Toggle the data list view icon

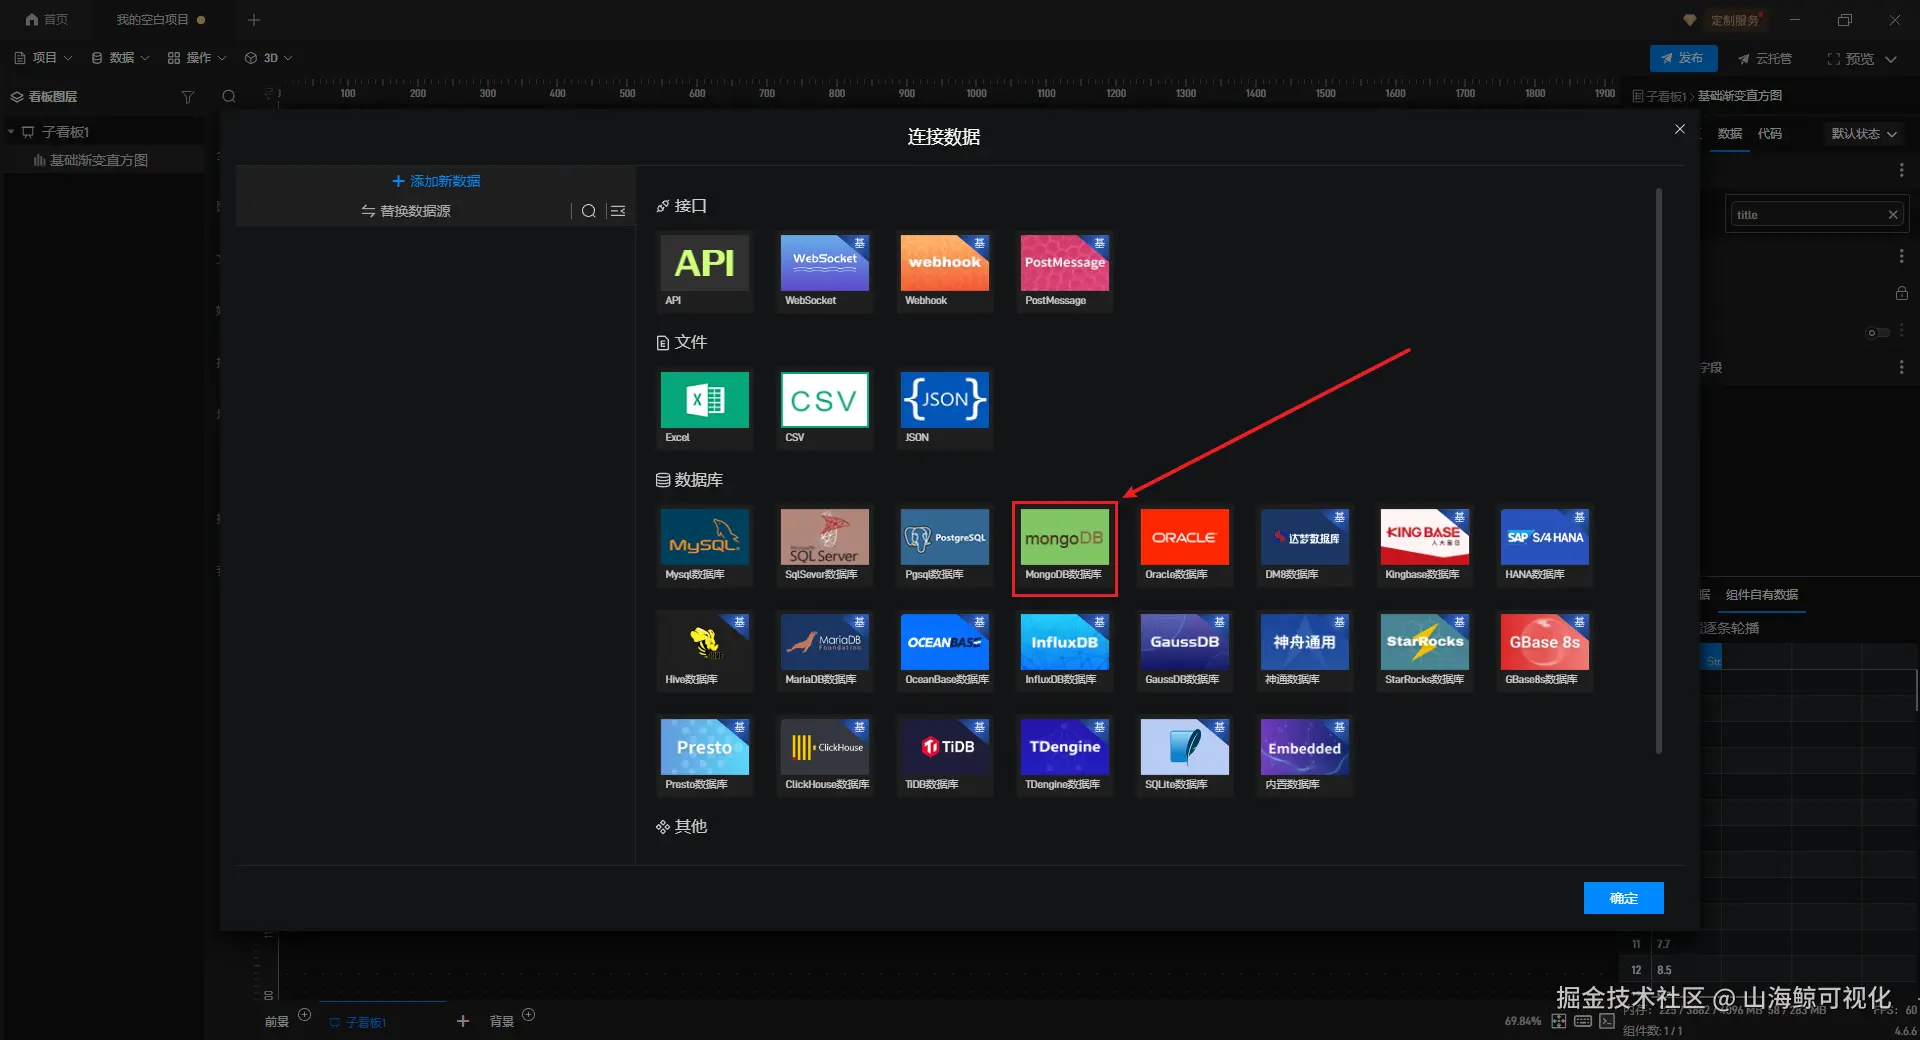(618, 211)
